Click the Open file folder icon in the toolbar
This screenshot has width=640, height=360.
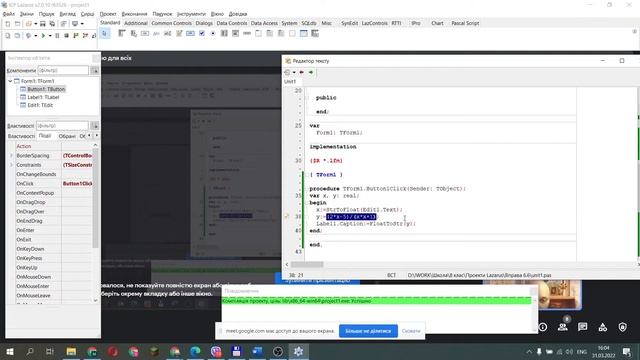pyautogui.click(x=29, y=24)
